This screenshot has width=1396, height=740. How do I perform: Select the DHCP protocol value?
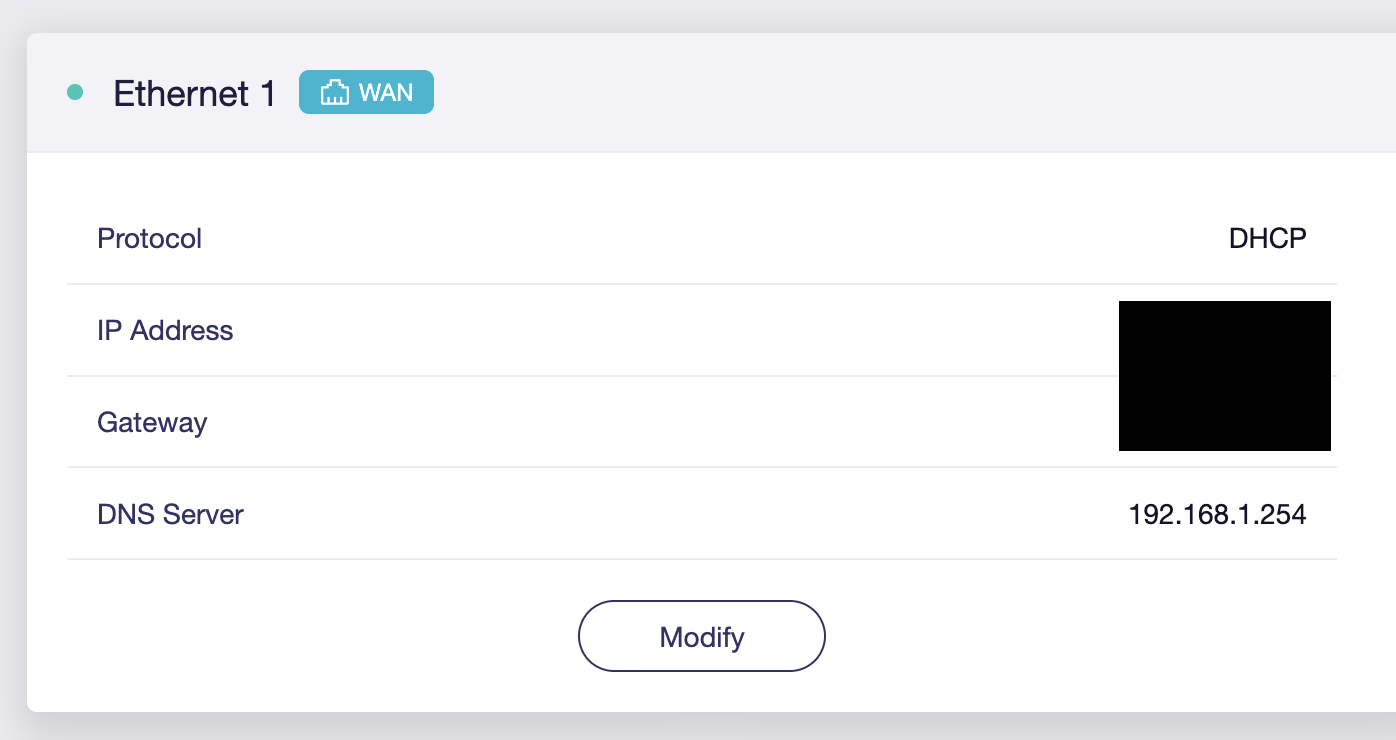(x=1267, y=239)
